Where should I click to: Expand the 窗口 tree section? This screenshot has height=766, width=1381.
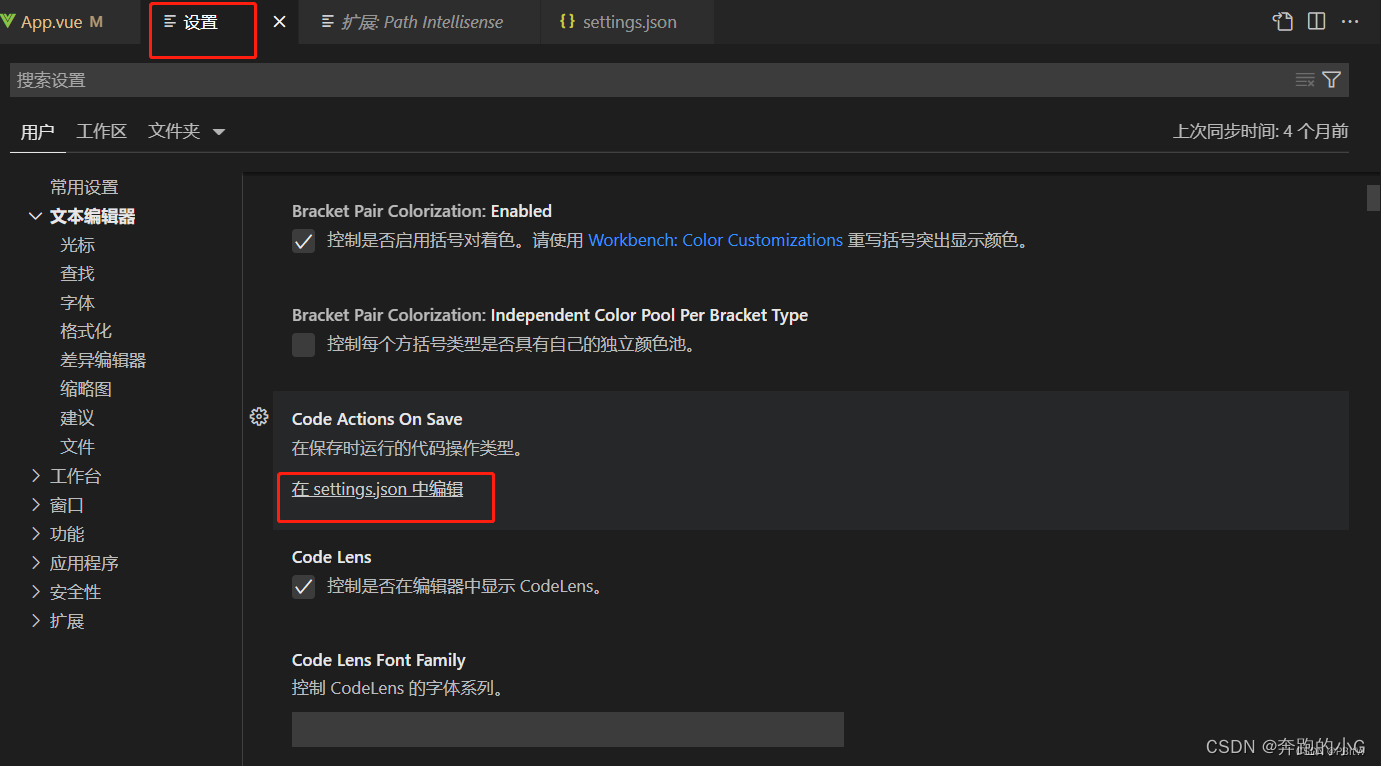point(36,505)
